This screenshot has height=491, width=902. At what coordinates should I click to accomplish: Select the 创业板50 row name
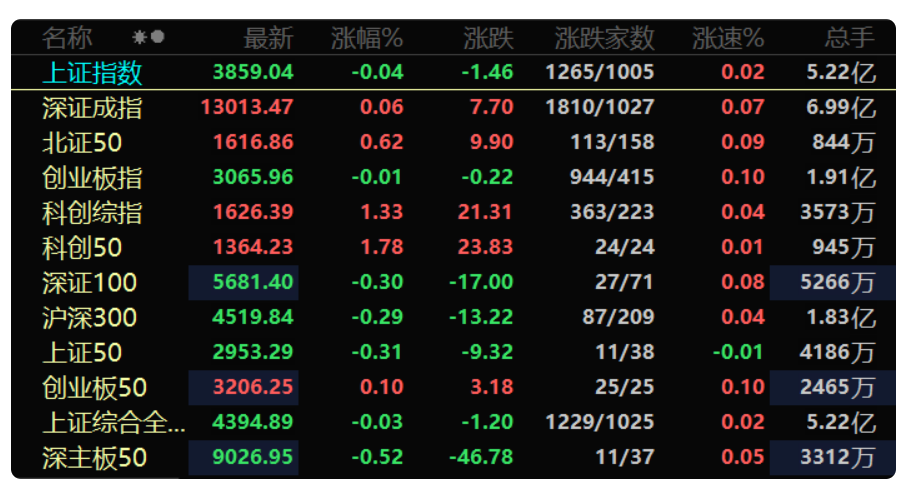(x=94, y=388)
